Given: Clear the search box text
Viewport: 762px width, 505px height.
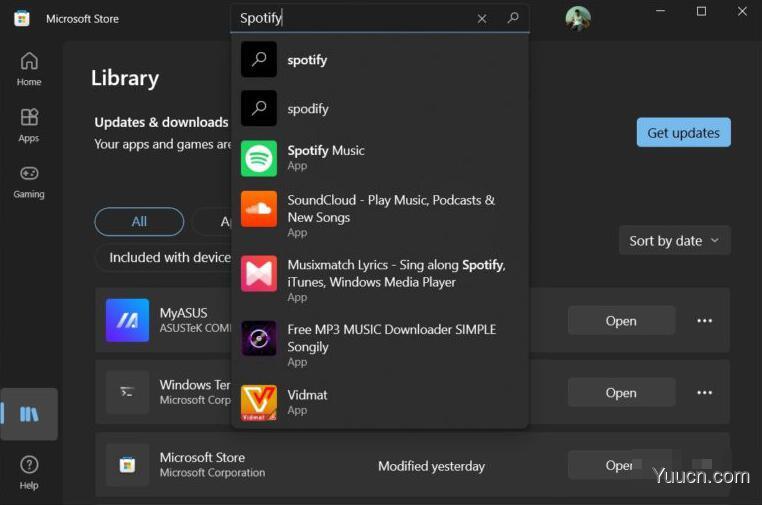Looking at the screenshot, I should [482, 18].
